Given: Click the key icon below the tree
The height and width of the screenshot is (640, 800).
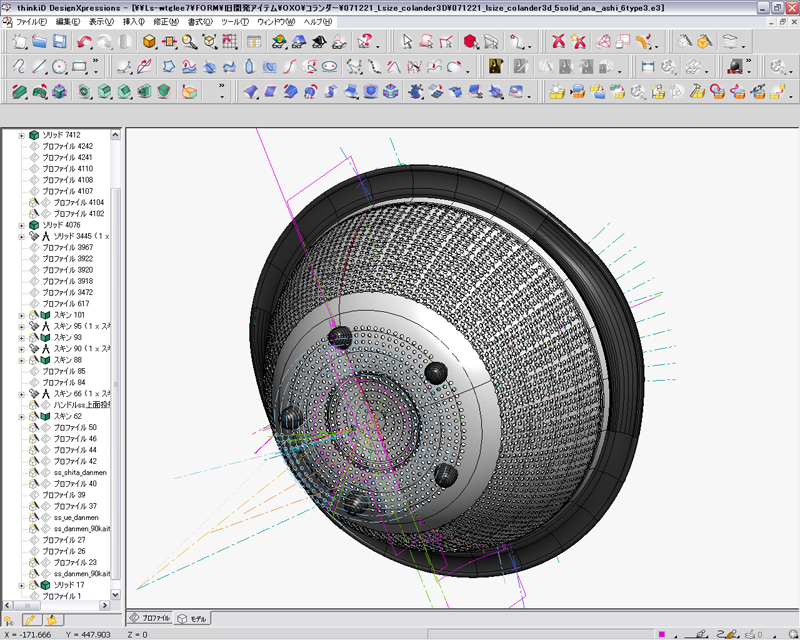Looking at the screenshot, I should pos(9,620).
